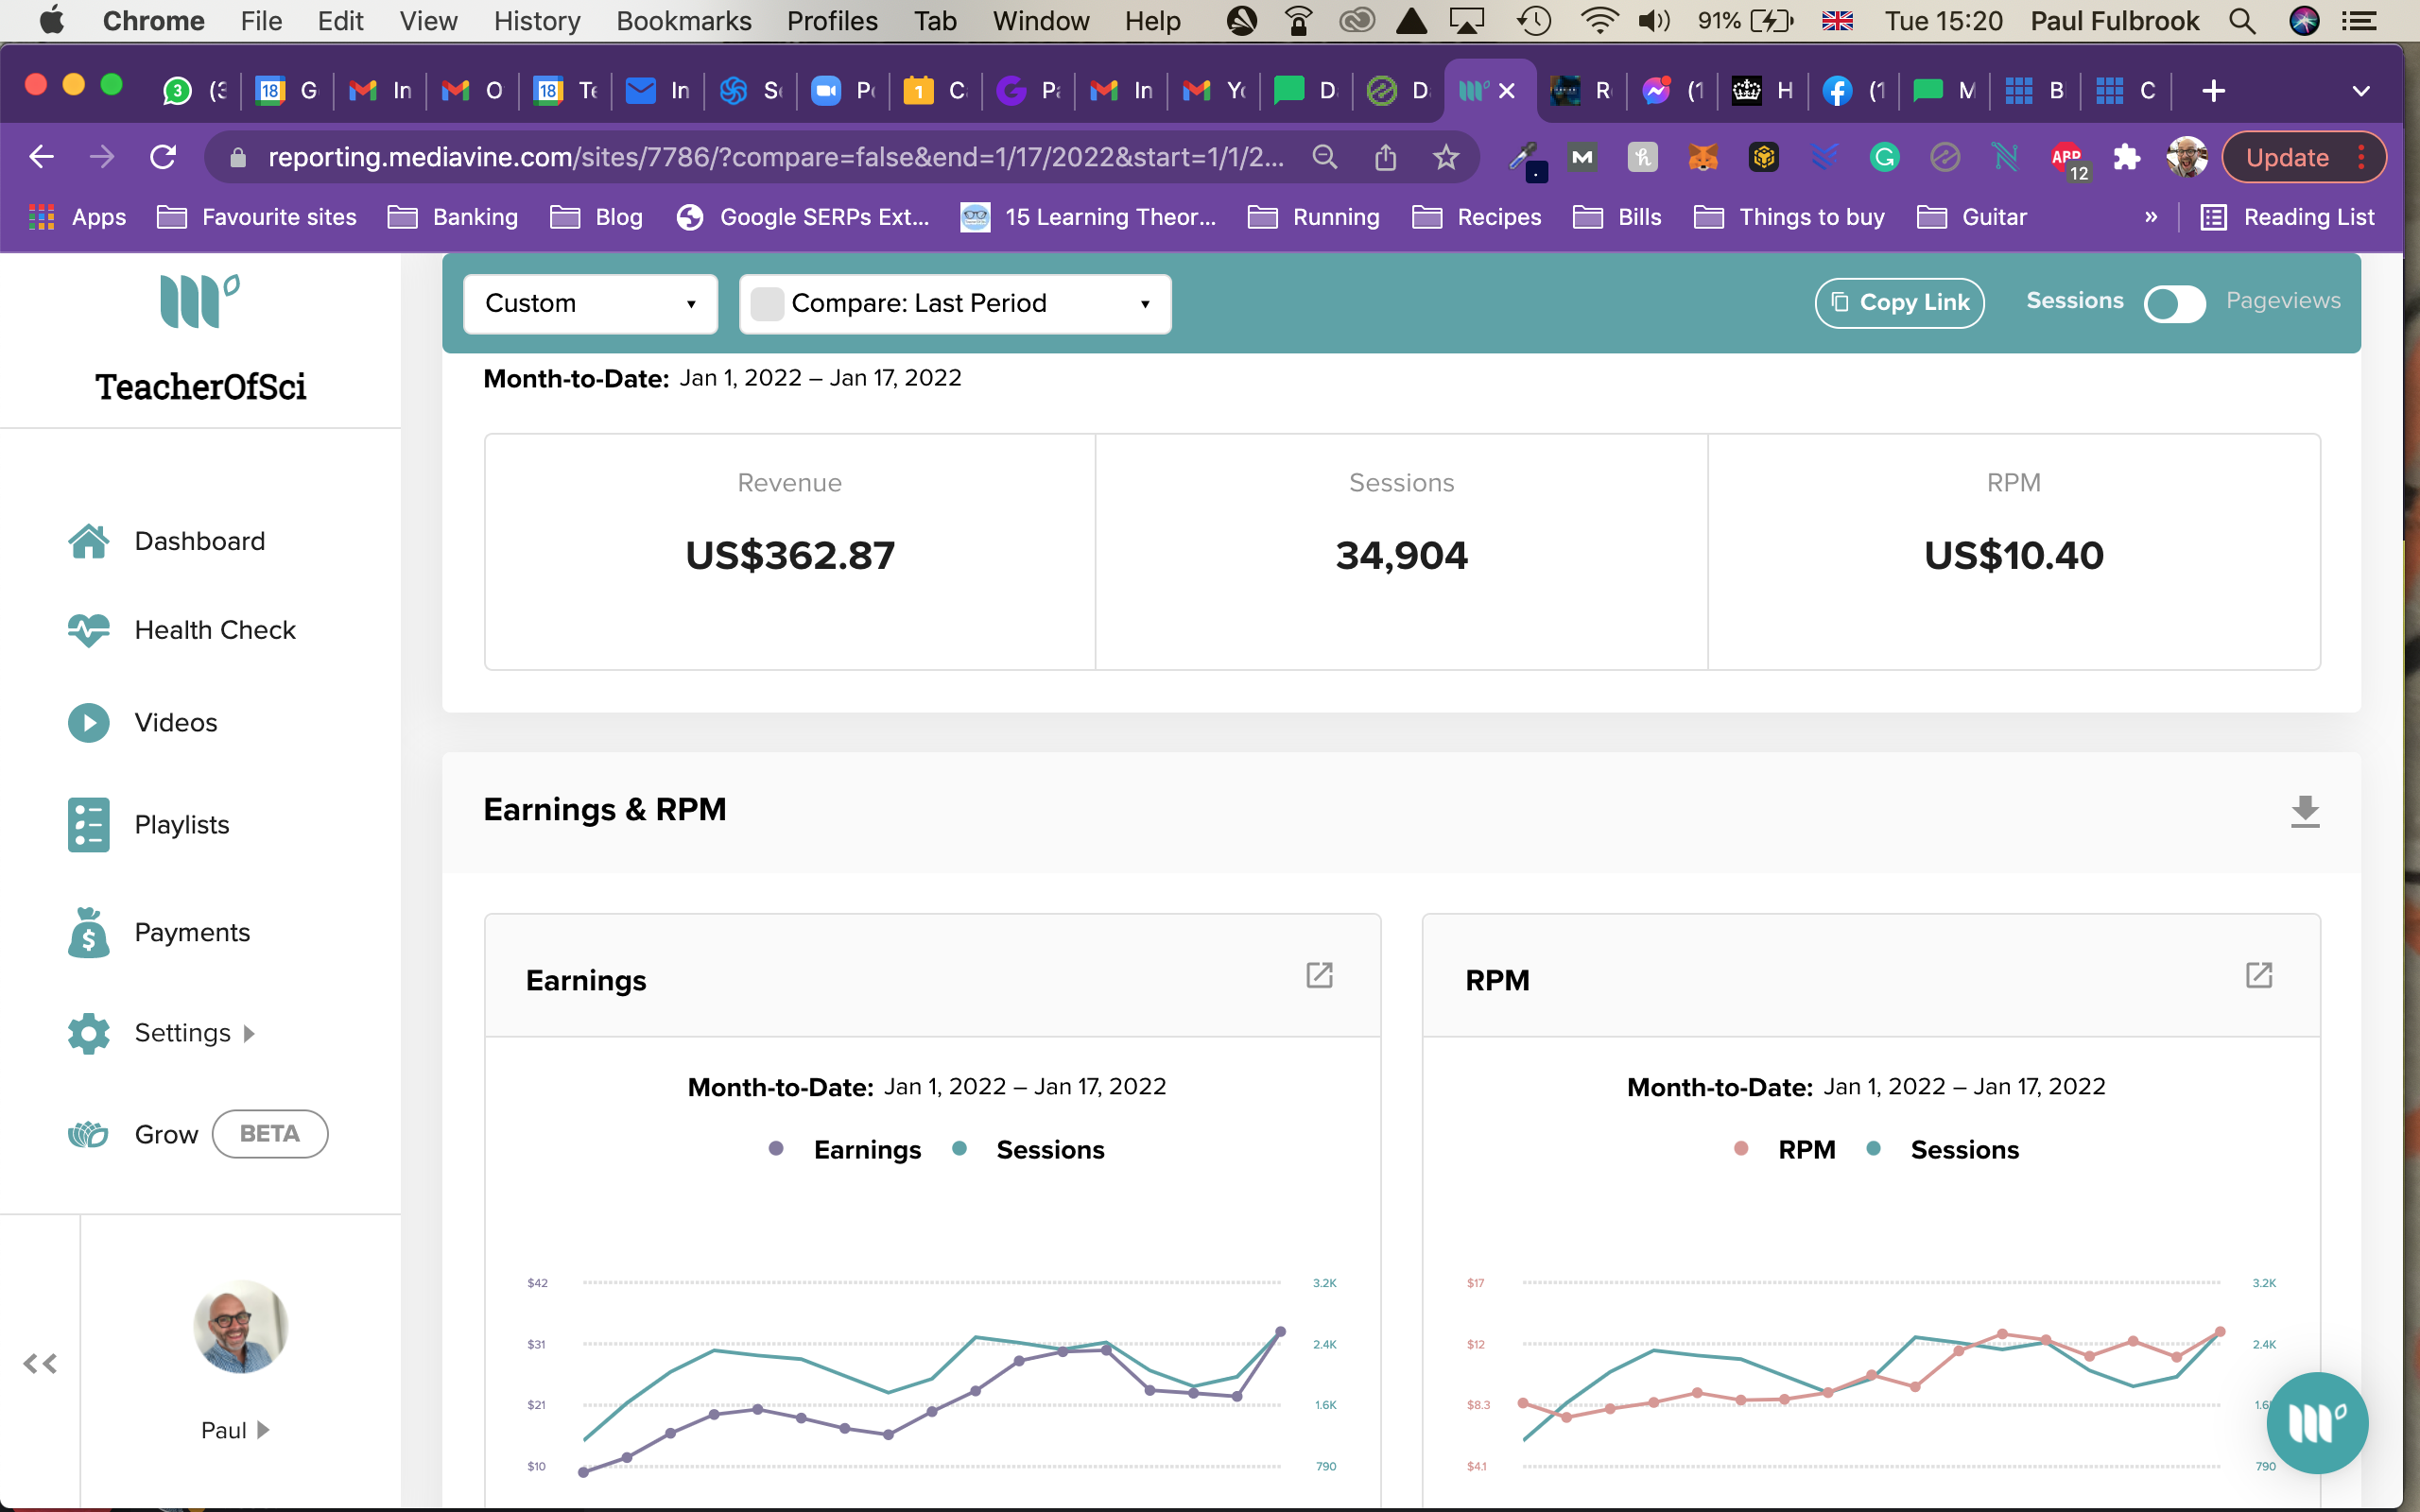Viewport: 2420px width, 1512px height.
Task: Click the address bar URL
Action: pyautogui.click(x=775, y=157)
